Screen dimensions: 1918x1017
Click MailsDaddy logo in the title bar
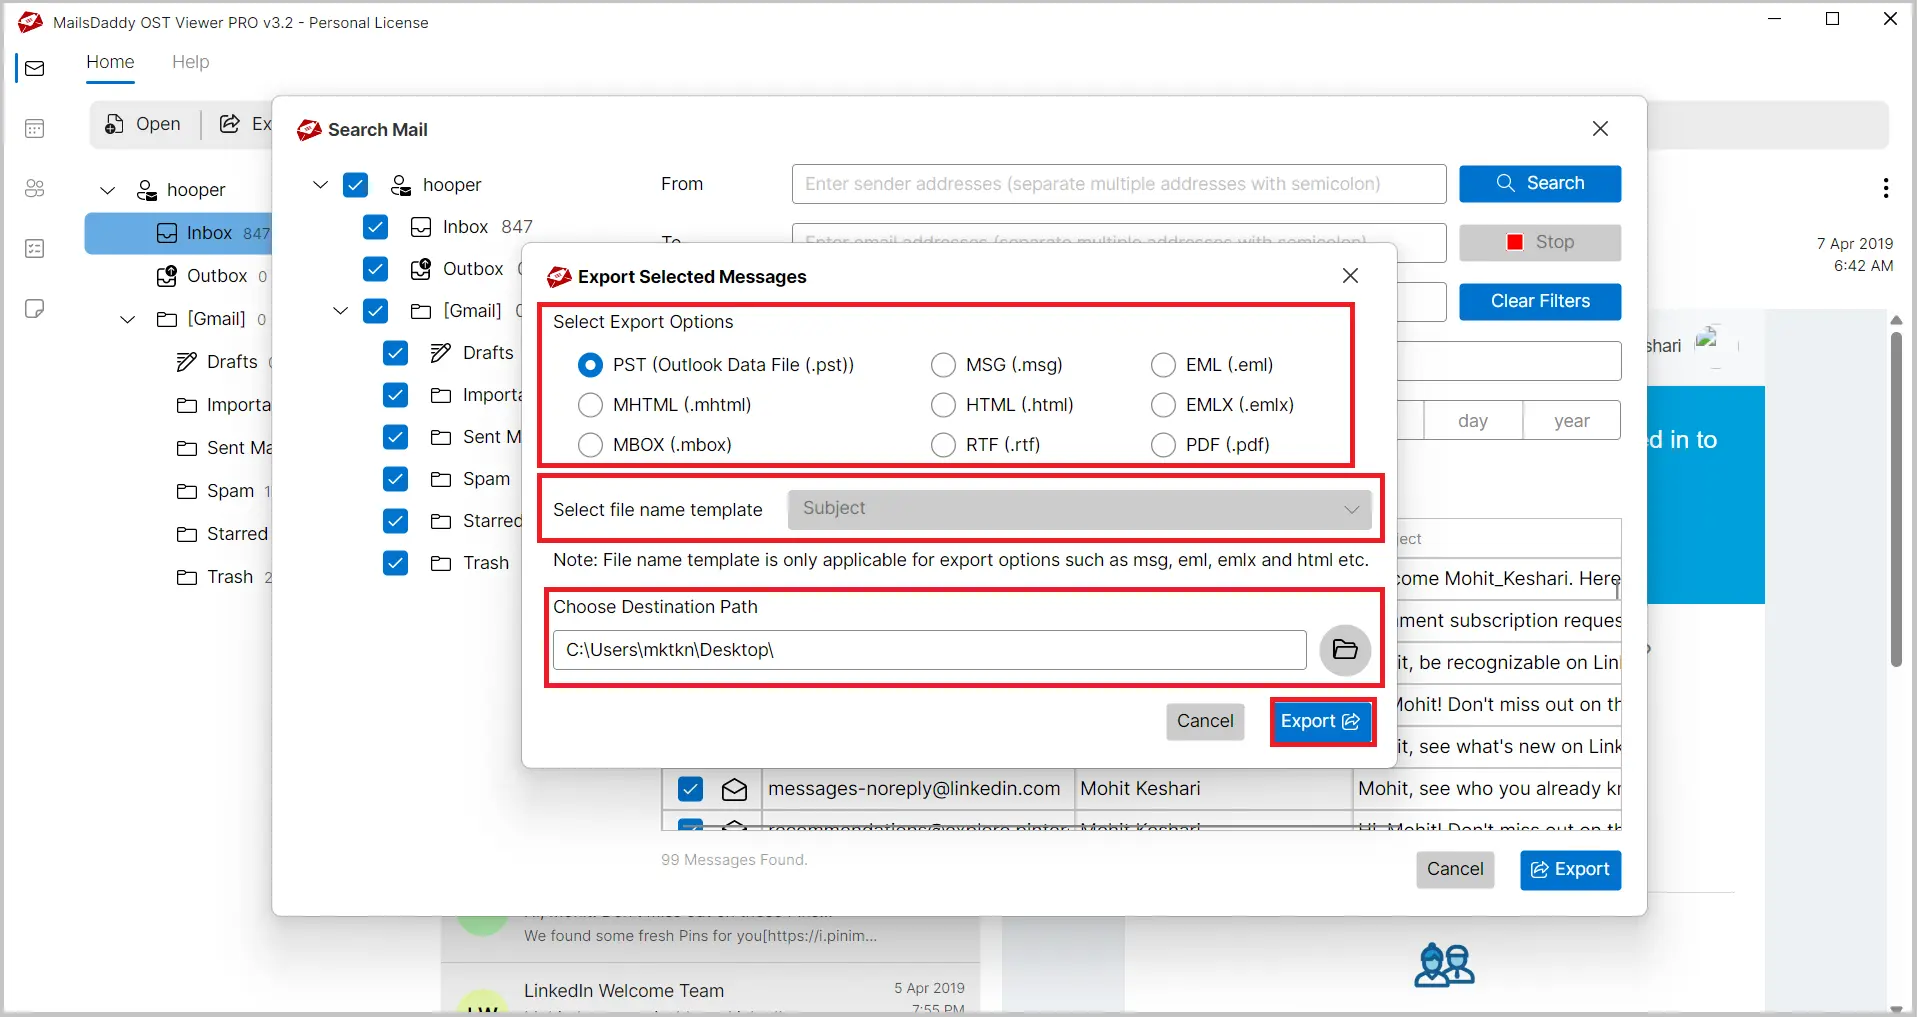pyautogui.click(x=30, y=22)
